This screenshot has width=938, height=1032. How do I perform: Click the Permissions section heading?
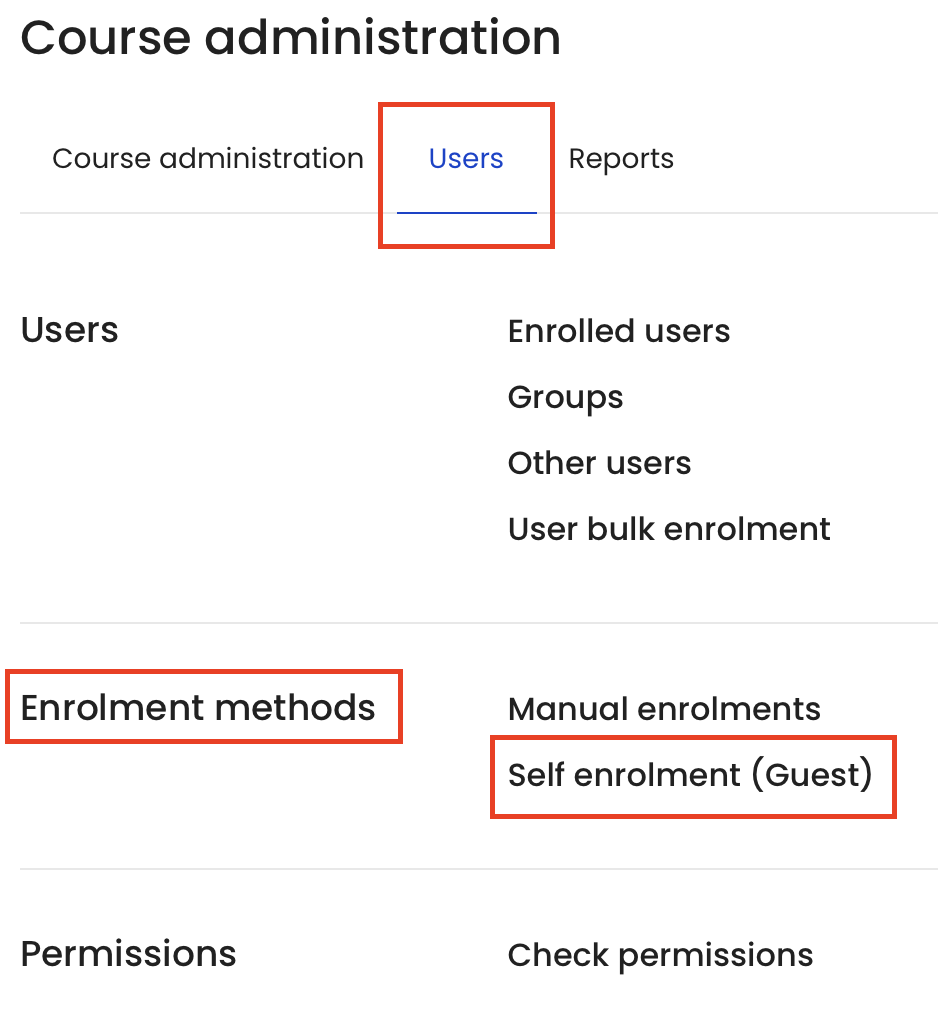pyautogui.click(x=128, y=954)
